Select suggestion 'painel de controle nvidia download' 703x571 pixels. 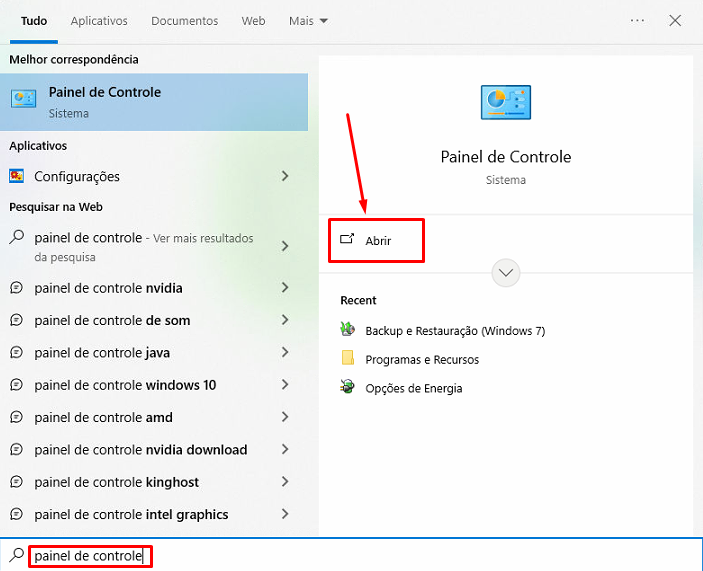point(154,450)
